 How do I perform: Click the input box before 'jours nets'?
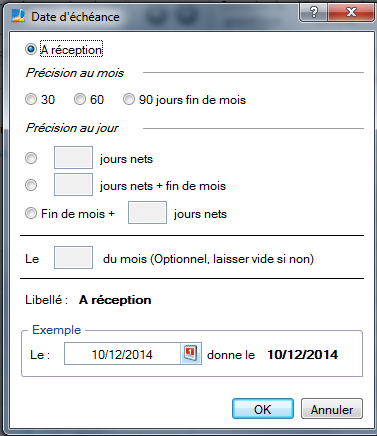coord(73,157)
